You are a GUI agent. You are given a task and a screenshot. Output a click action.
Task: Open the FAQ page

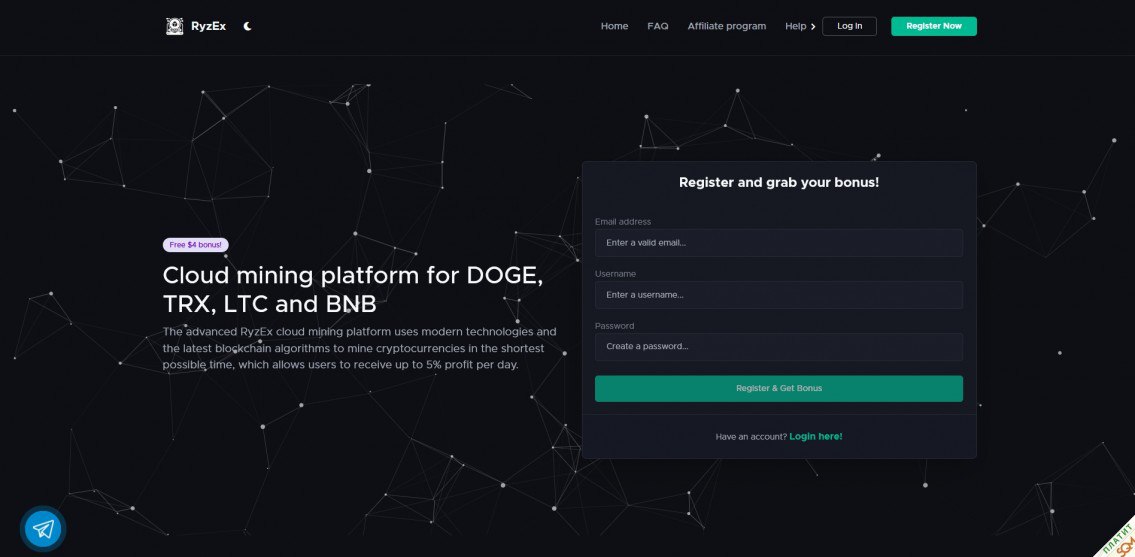[658, 26]
